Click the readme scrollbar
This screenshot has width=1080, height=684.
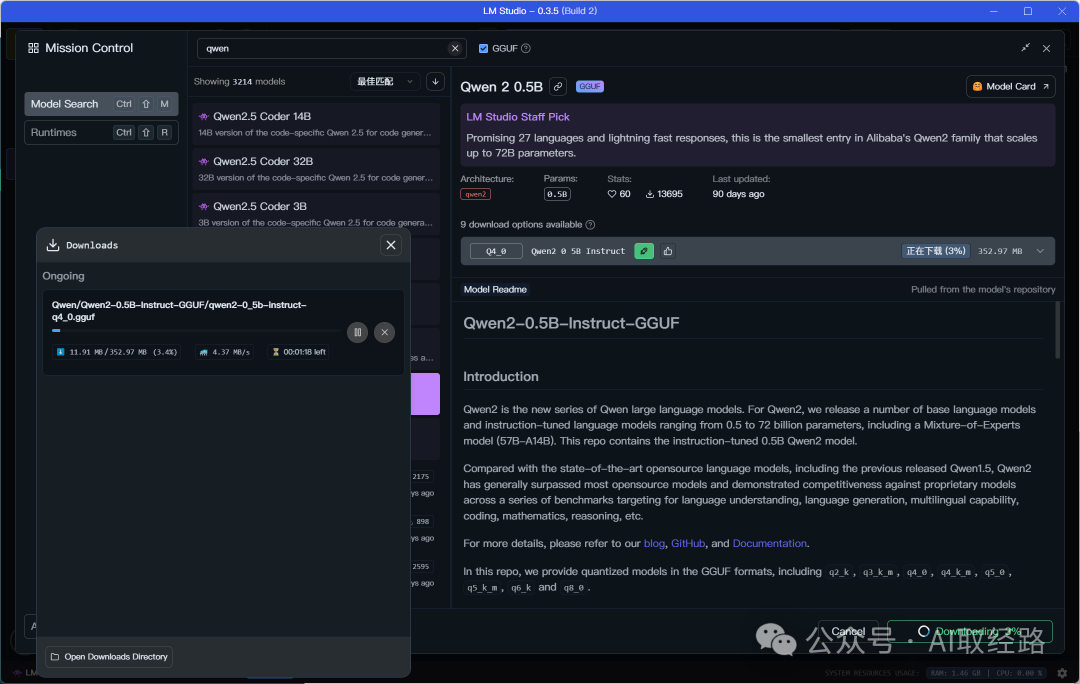pyautogui.click(x=1057, y=331)
